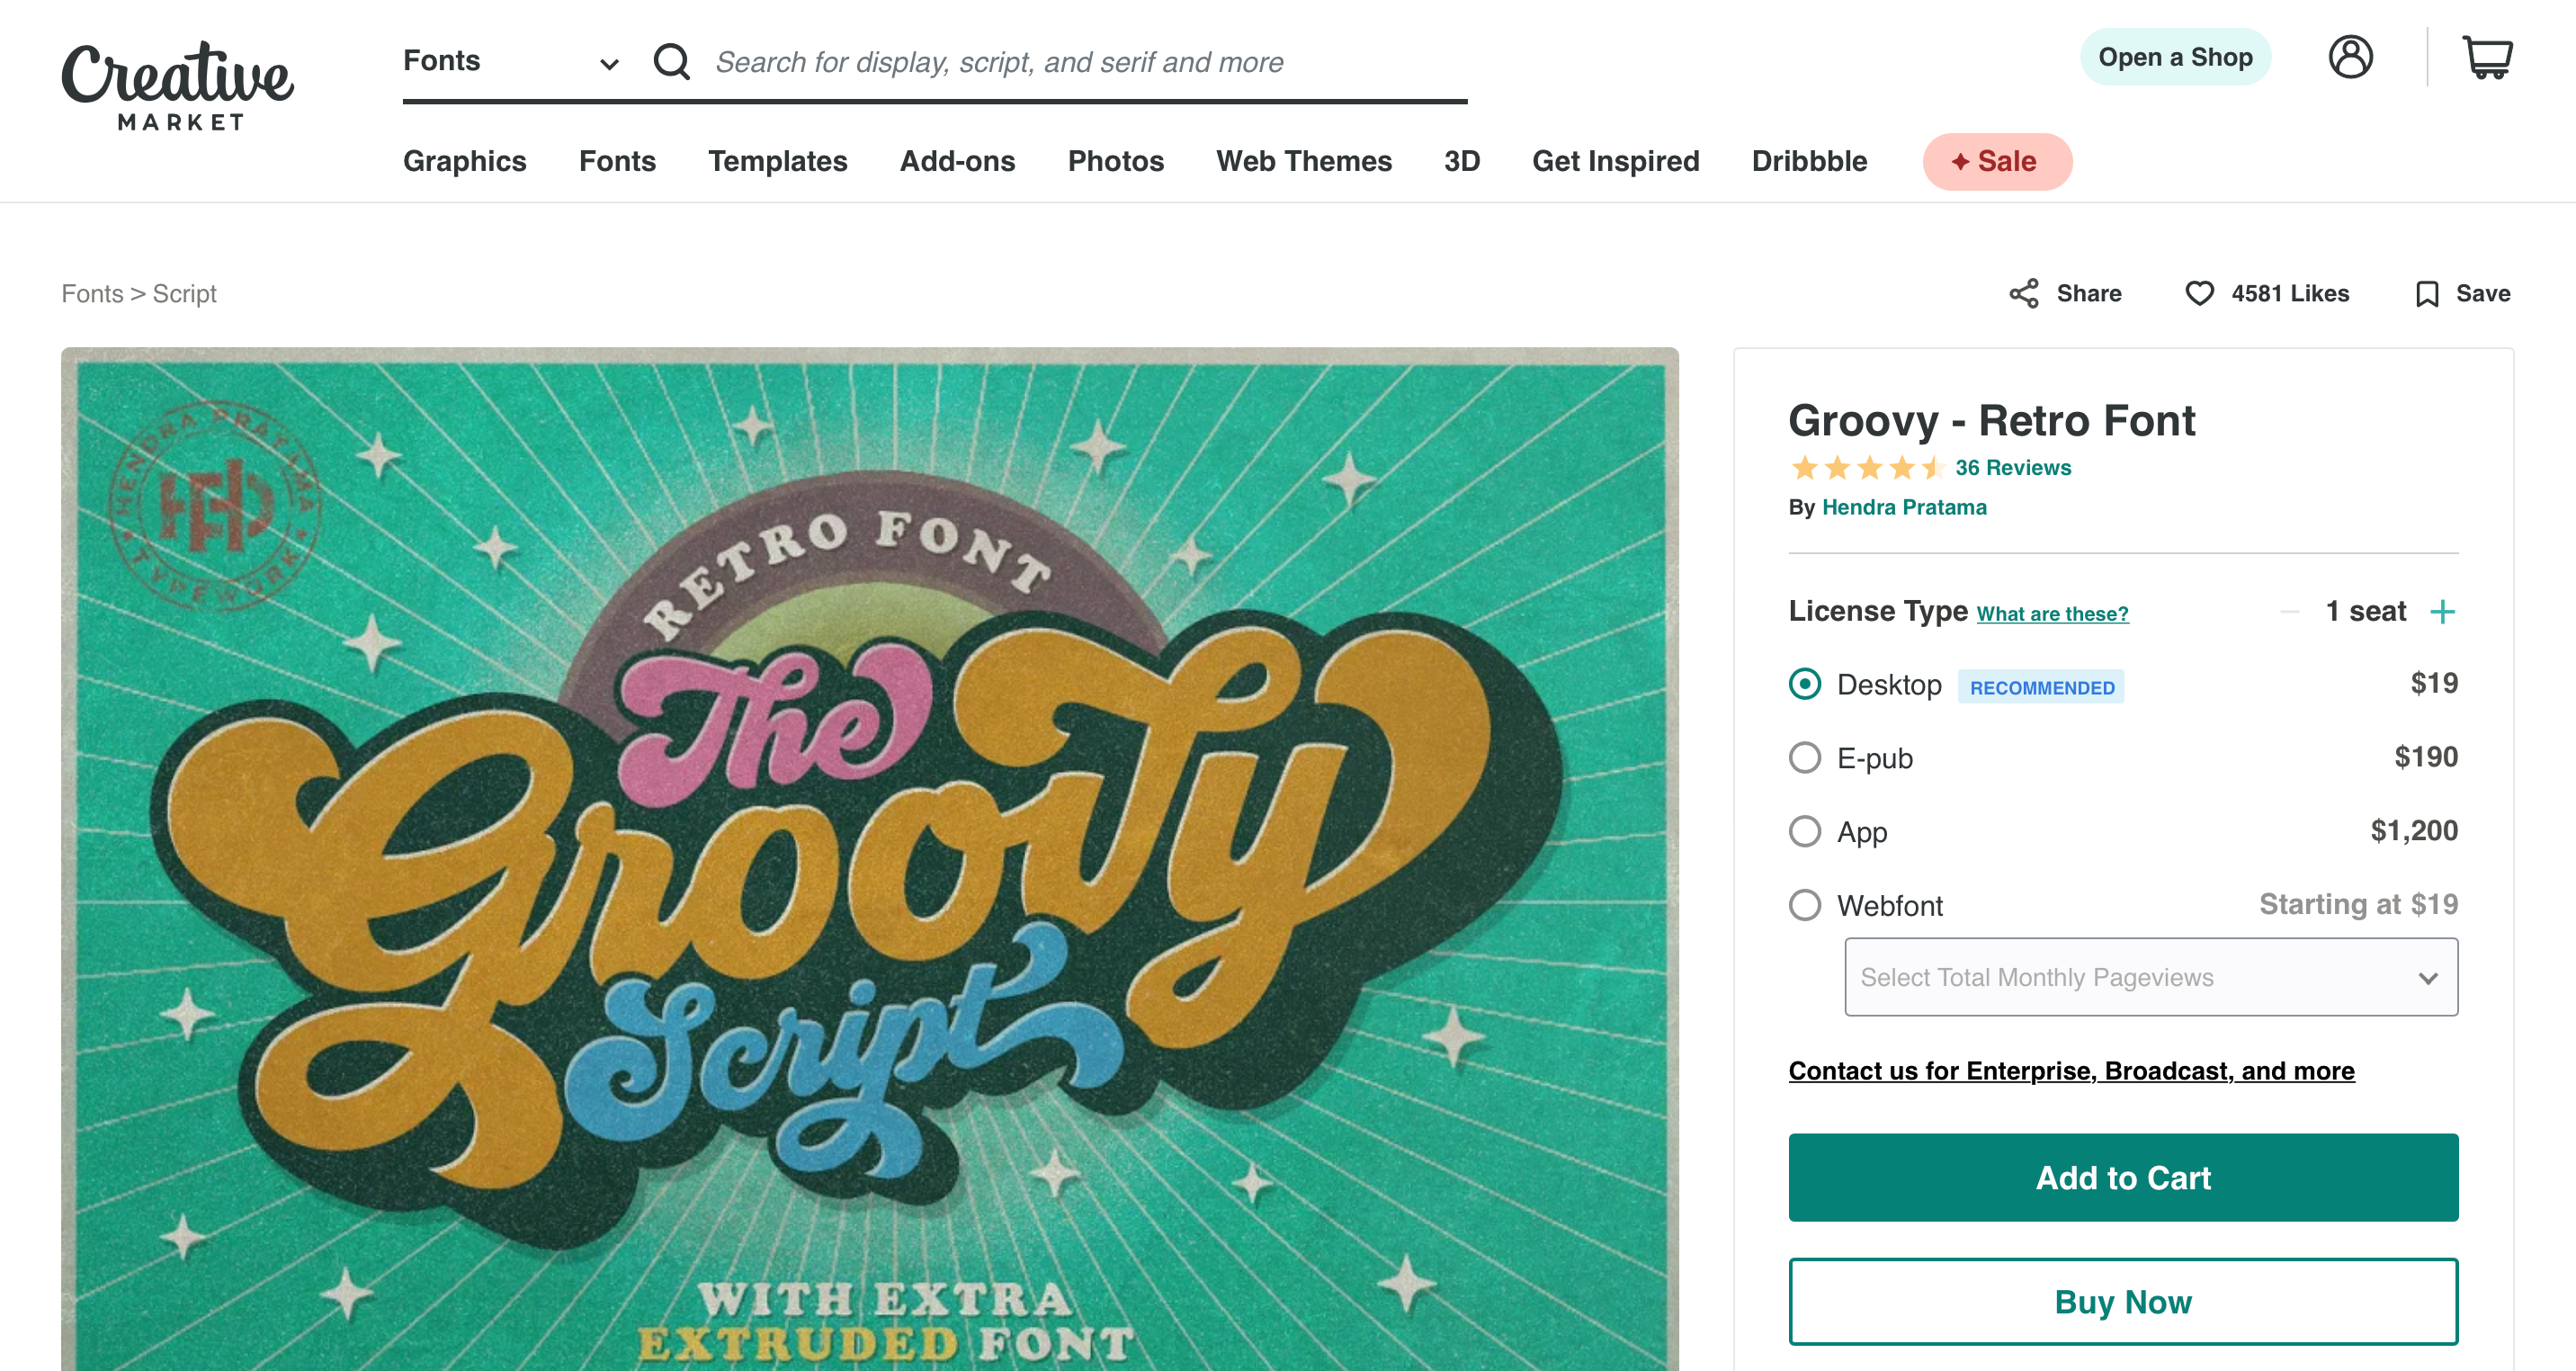The width and height of the screenshot is (2576, 1371).
Task: Open the search magnifier icon
Action: (x=672, y=61)
